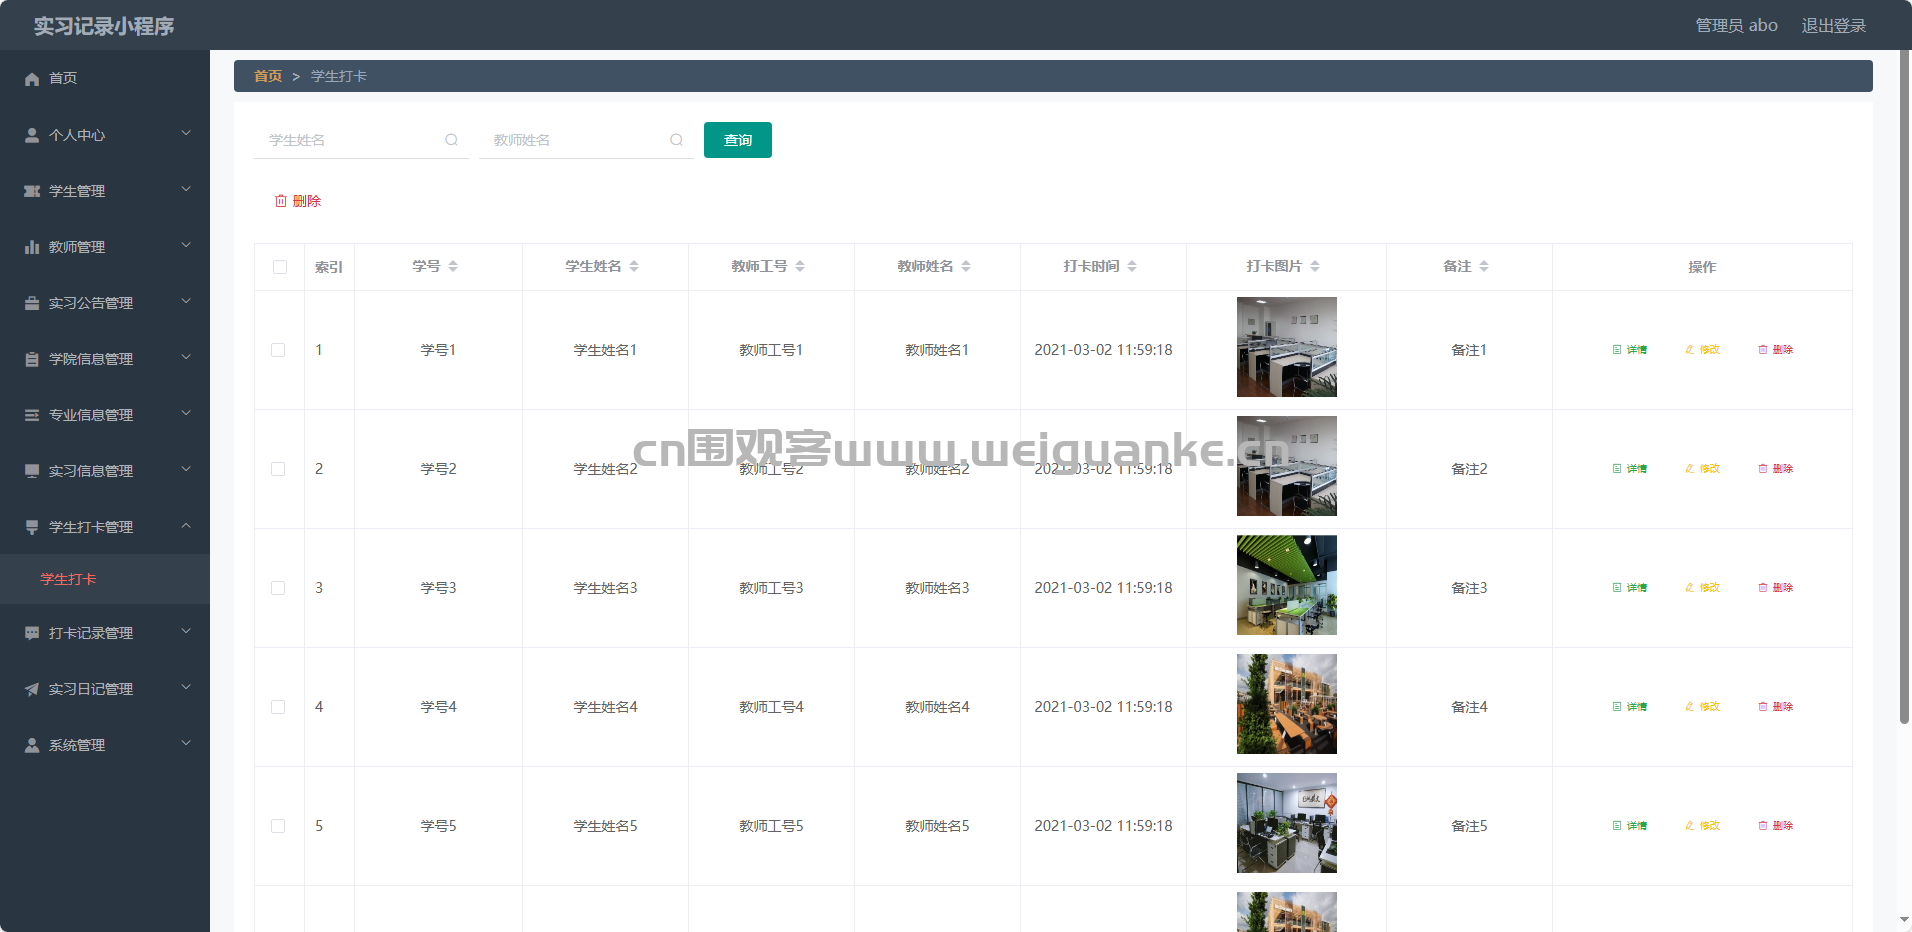
Task: Click the user icon for 系统管理
Action: tap(32, 745)
